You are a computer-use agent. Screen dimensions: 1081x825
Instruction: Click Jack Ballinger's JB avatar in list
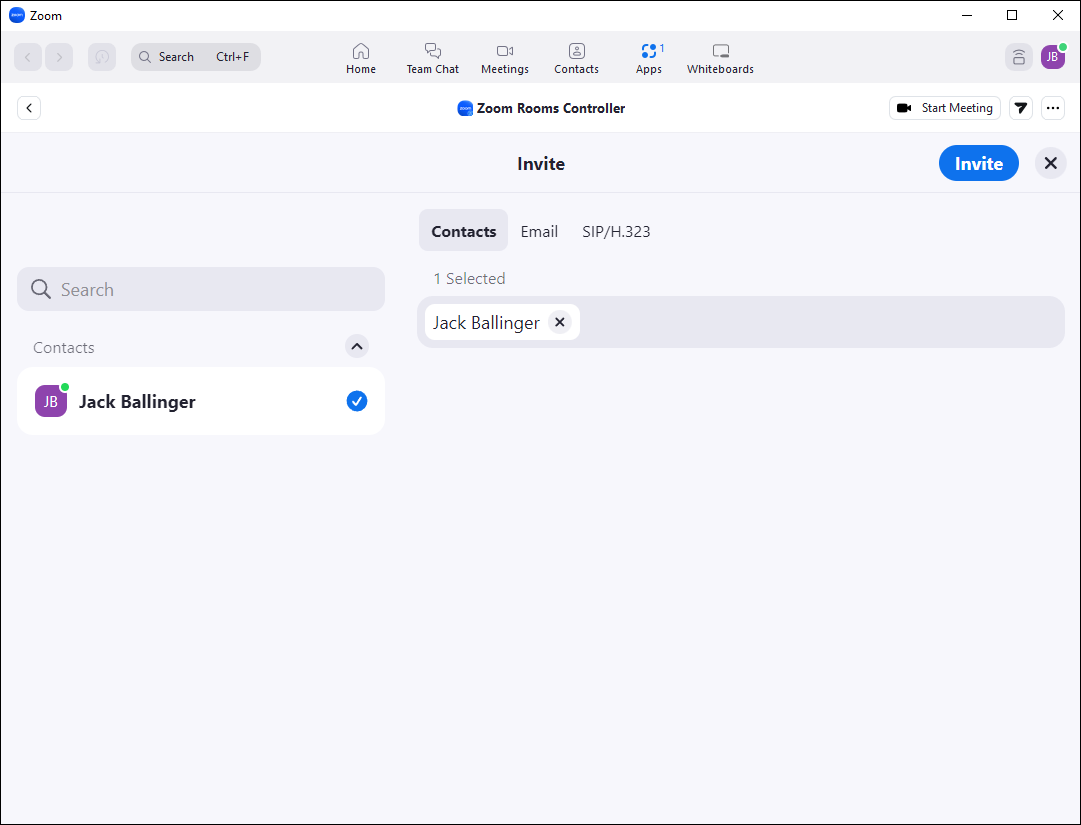click(51, 401)
